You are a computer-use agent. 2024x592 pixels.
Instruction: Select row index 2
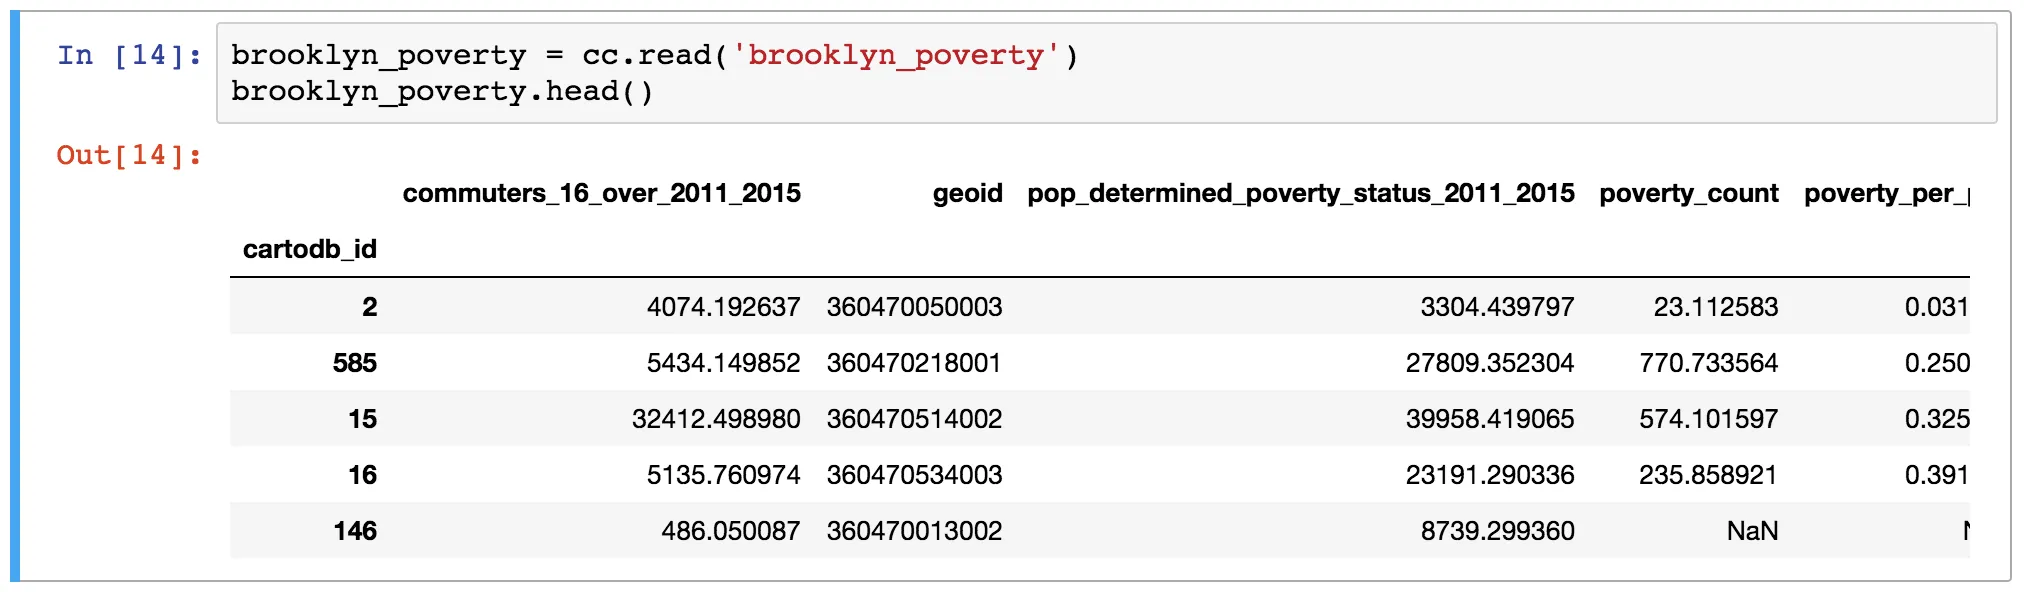click(369, 307)
